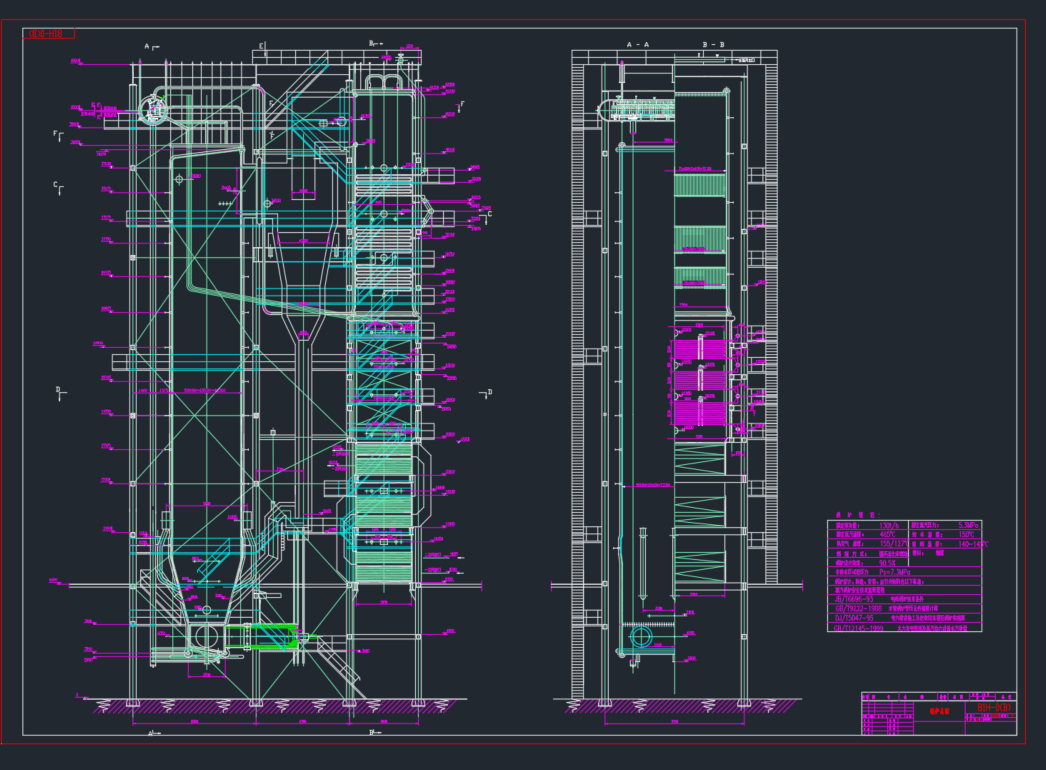Select the A - A section view title
Screen dimensions: 1046x770
637,45
